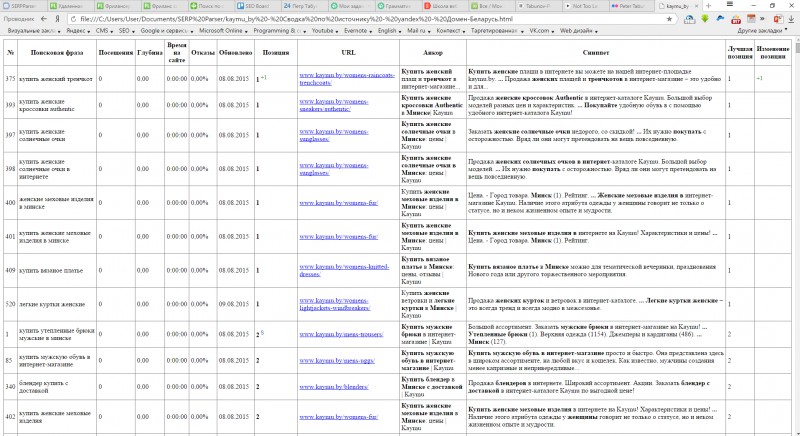Click the 'Поисковая фраза' column header

(x=57, y=53)
